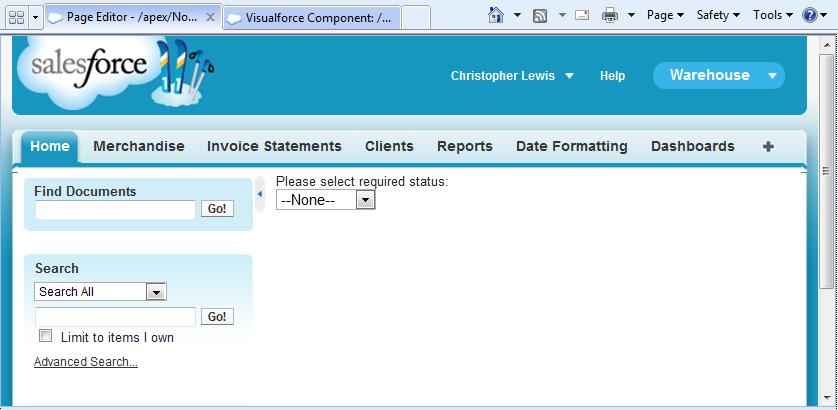
Task: Click the scrollbar up arrow
Action: click(x=826, y=45)
